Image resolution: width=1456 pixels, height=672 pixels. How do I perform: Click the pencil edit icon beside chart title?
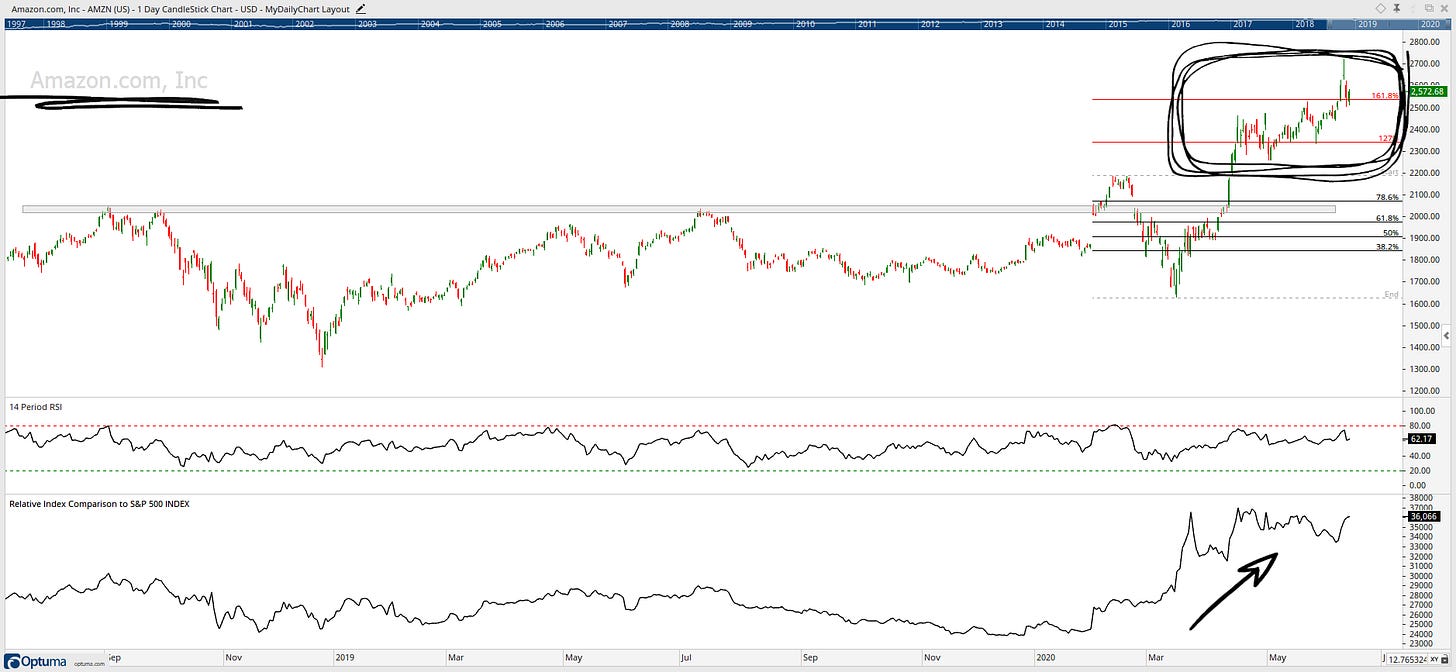pyautogui.click(x=360, y=8)
